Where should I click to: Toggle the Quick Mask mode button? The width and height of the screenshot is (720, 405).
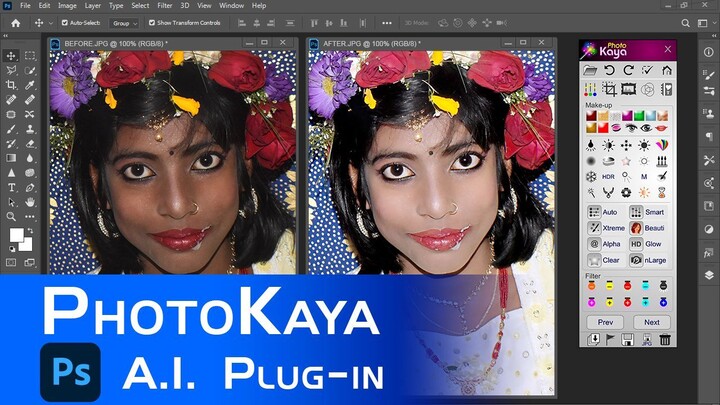pos(11,263)
